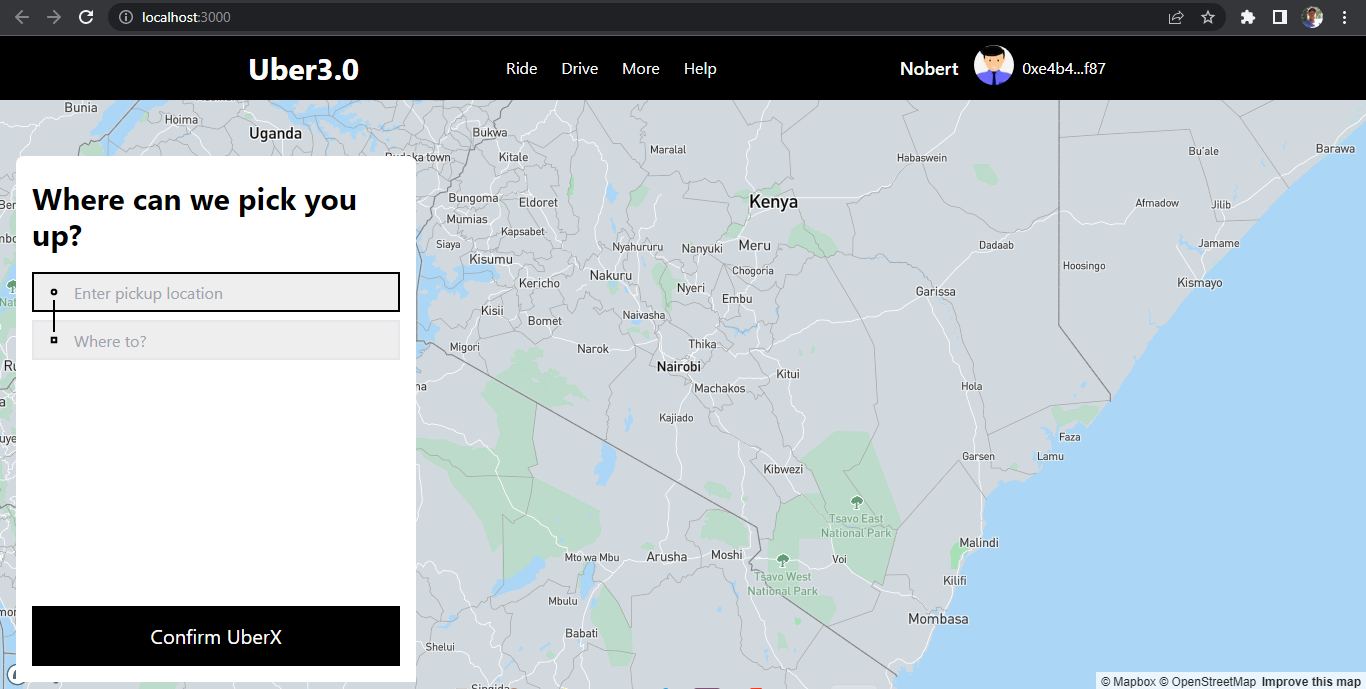Focus the Enter pickup location field
This screenshot has width=1366, height=689.
click(x=216, y=292)
